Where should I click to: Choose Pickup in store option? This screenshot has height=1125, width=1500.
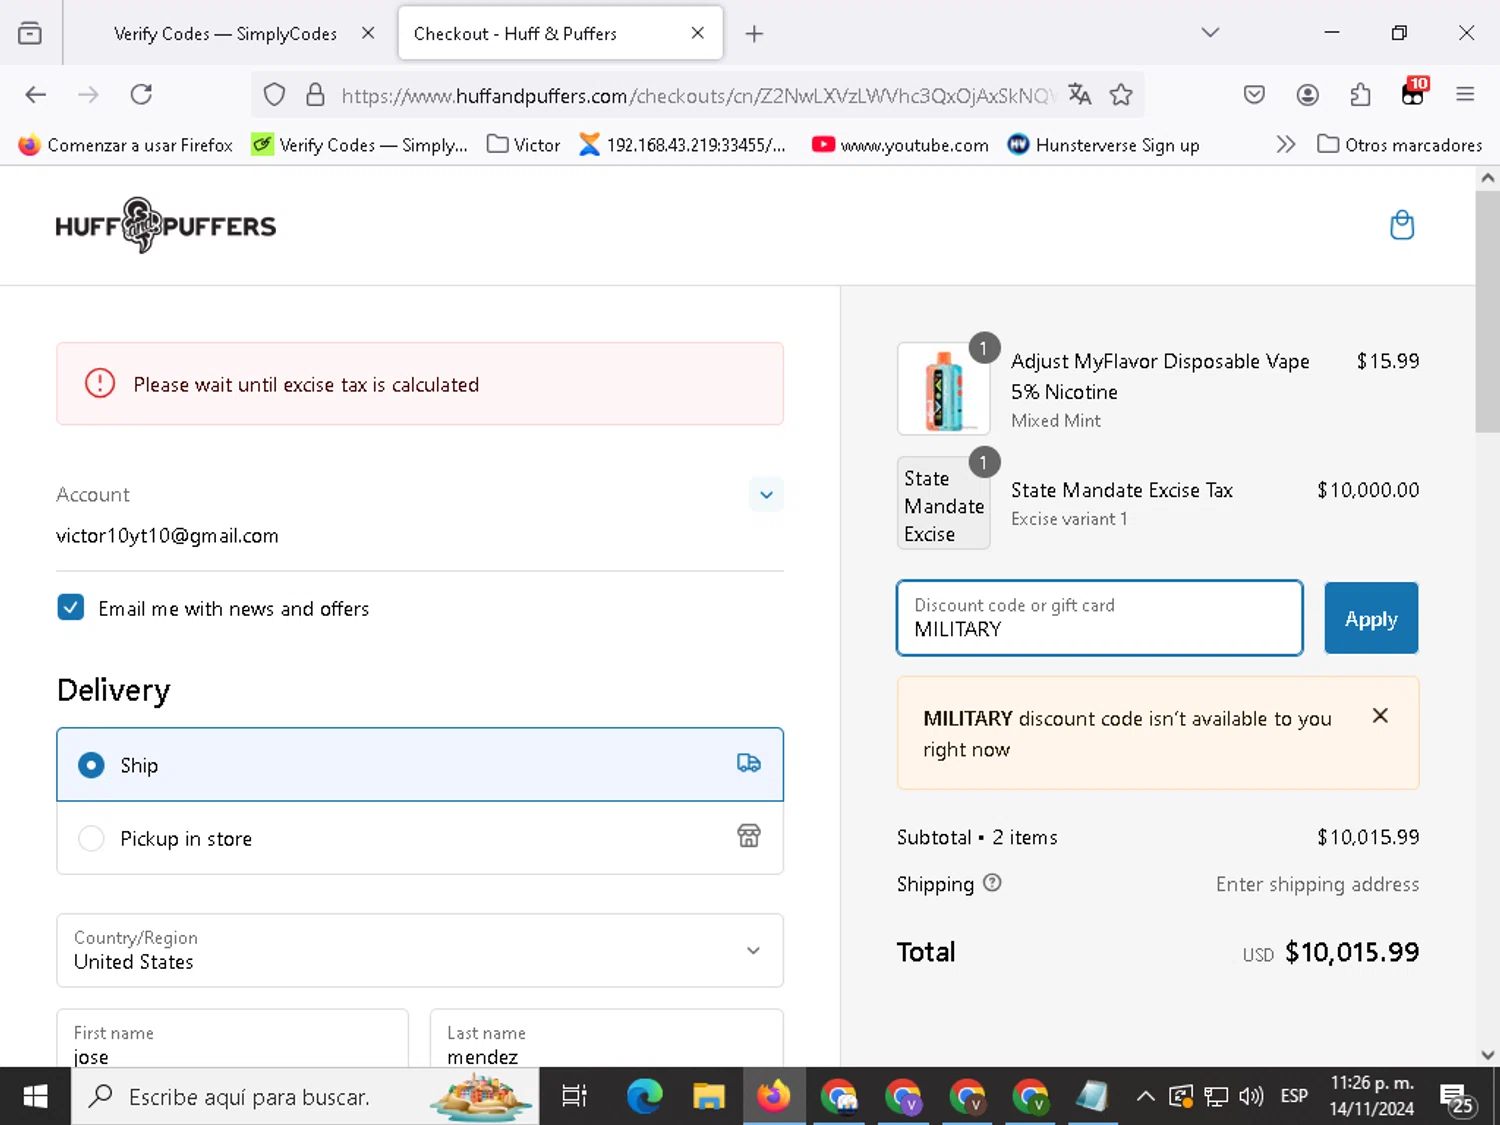[x=91, y=838]
